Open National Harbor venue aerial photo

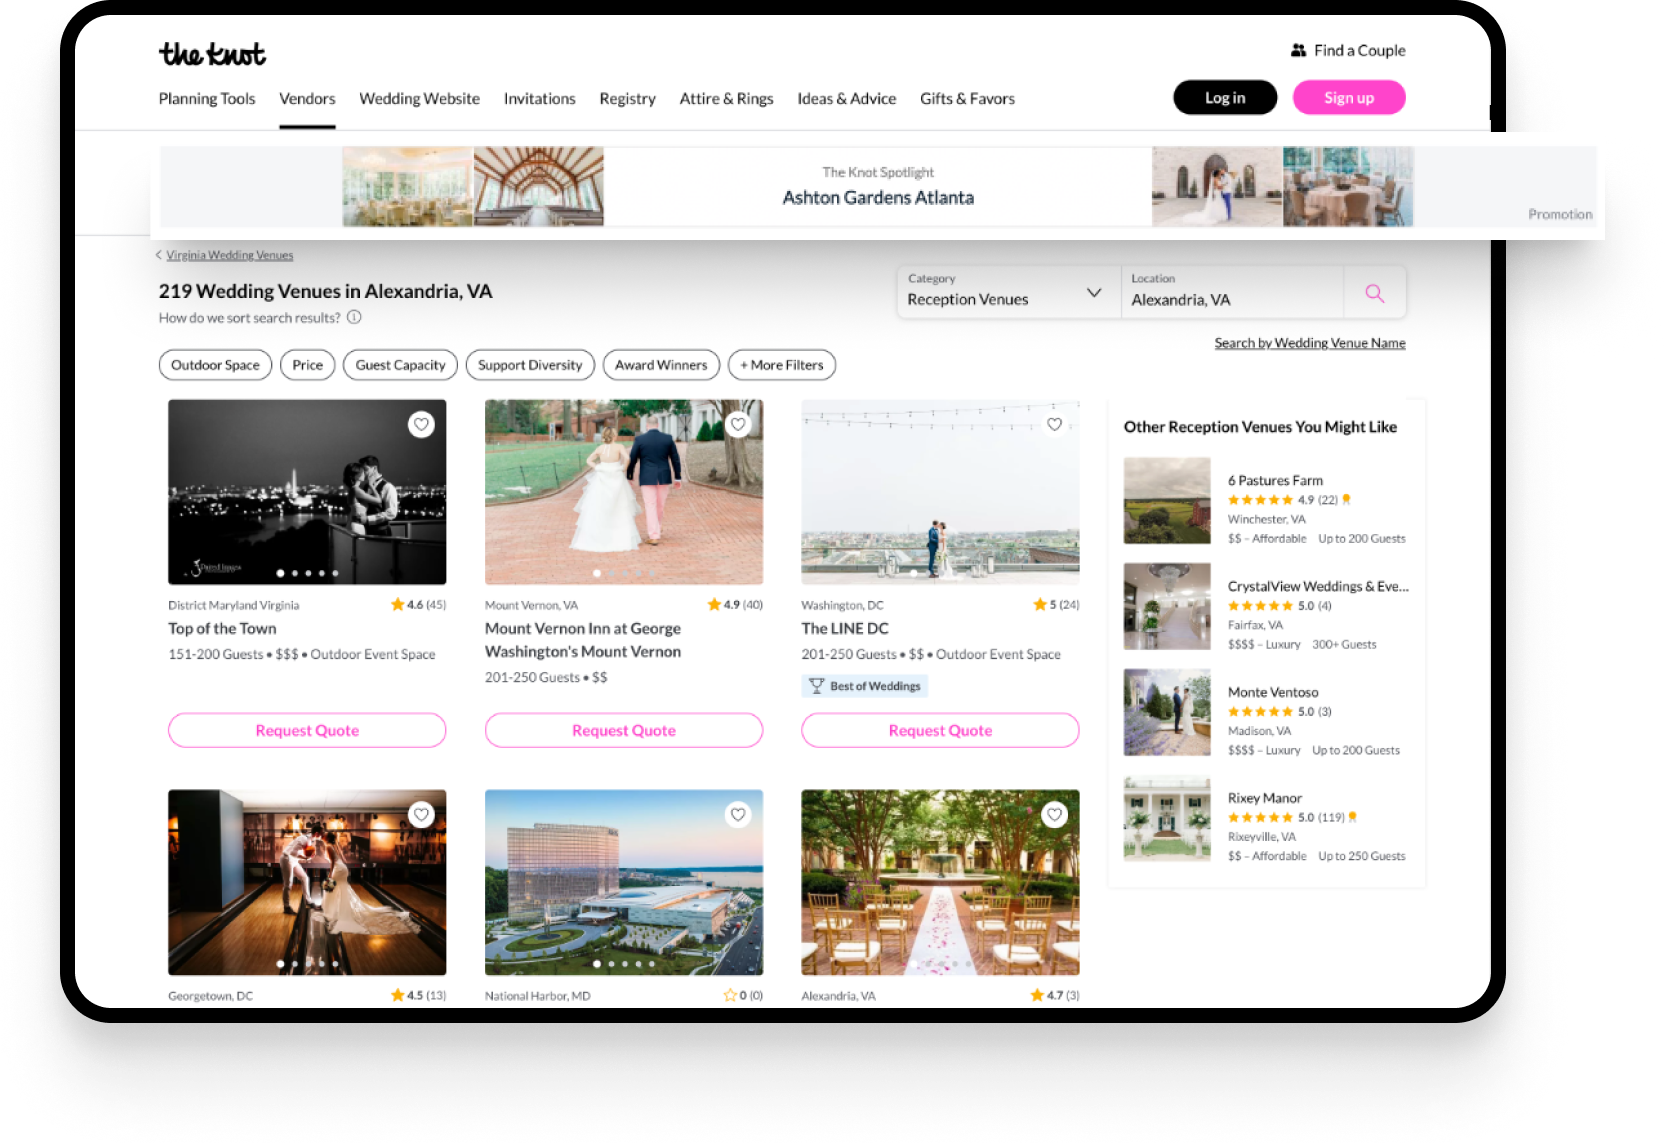624,882
